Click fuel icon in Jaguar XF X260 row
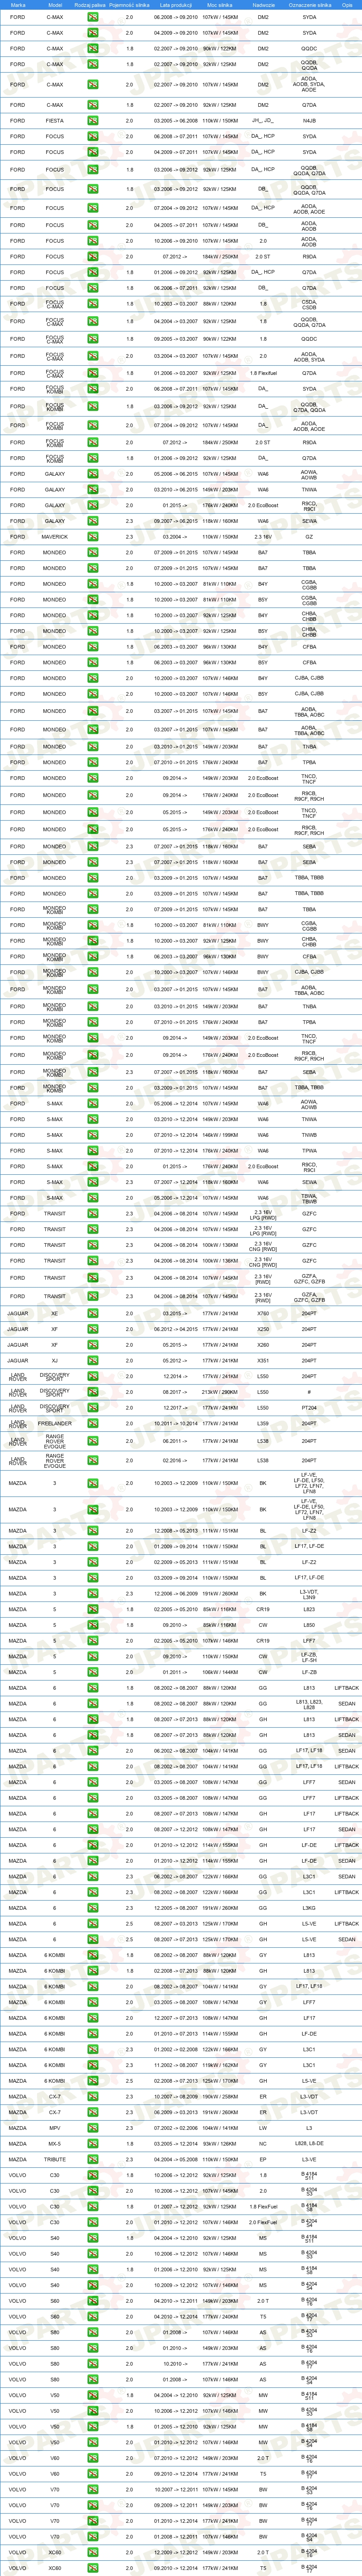The height and width of the screenshot is (2576, 362). coord(92,1345)
